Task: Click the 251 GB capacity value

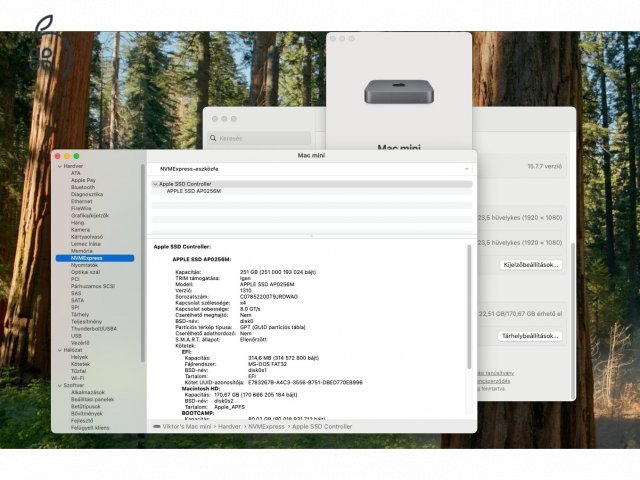Action: tap(278, 272)
